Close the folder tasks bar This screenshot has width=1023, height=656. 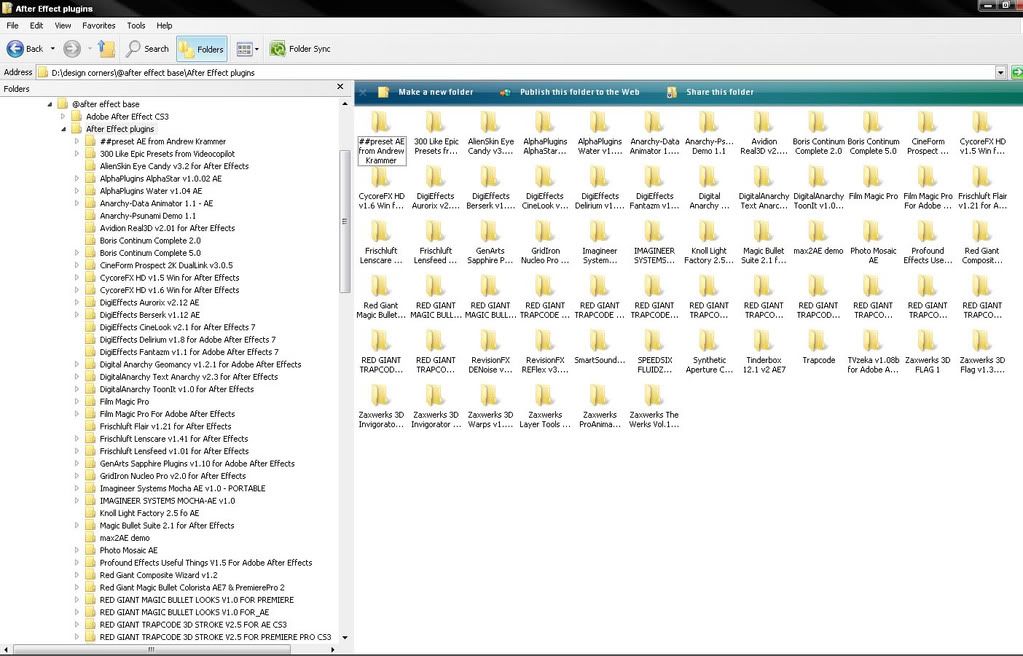(363, 92)
